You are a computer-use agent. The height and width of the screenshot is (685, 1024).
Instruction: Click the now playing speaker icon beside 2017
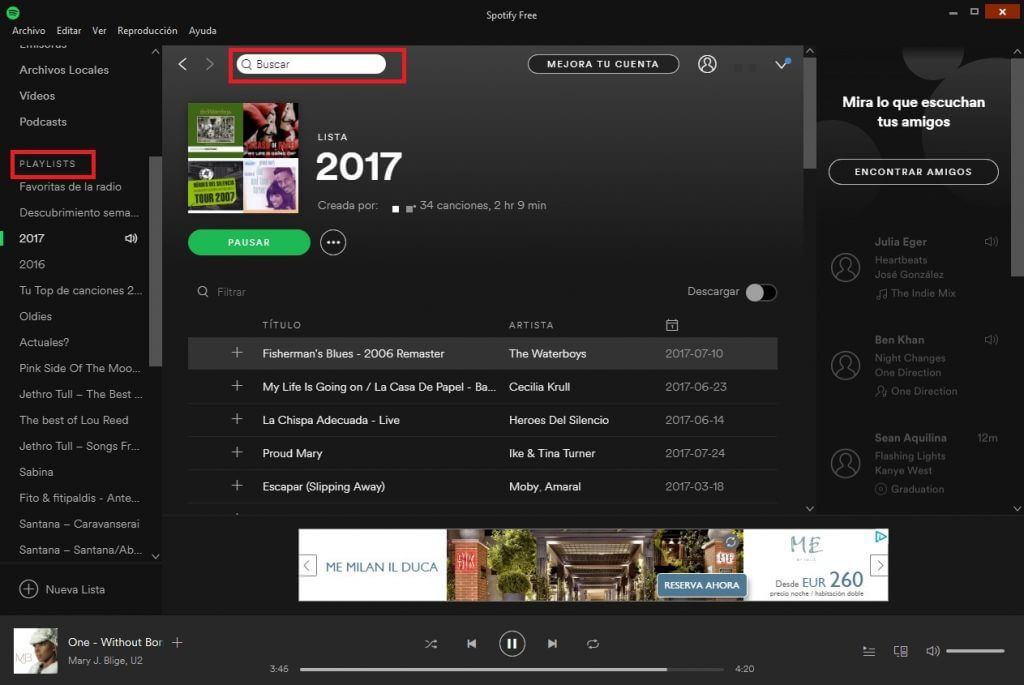click(131, 238)
